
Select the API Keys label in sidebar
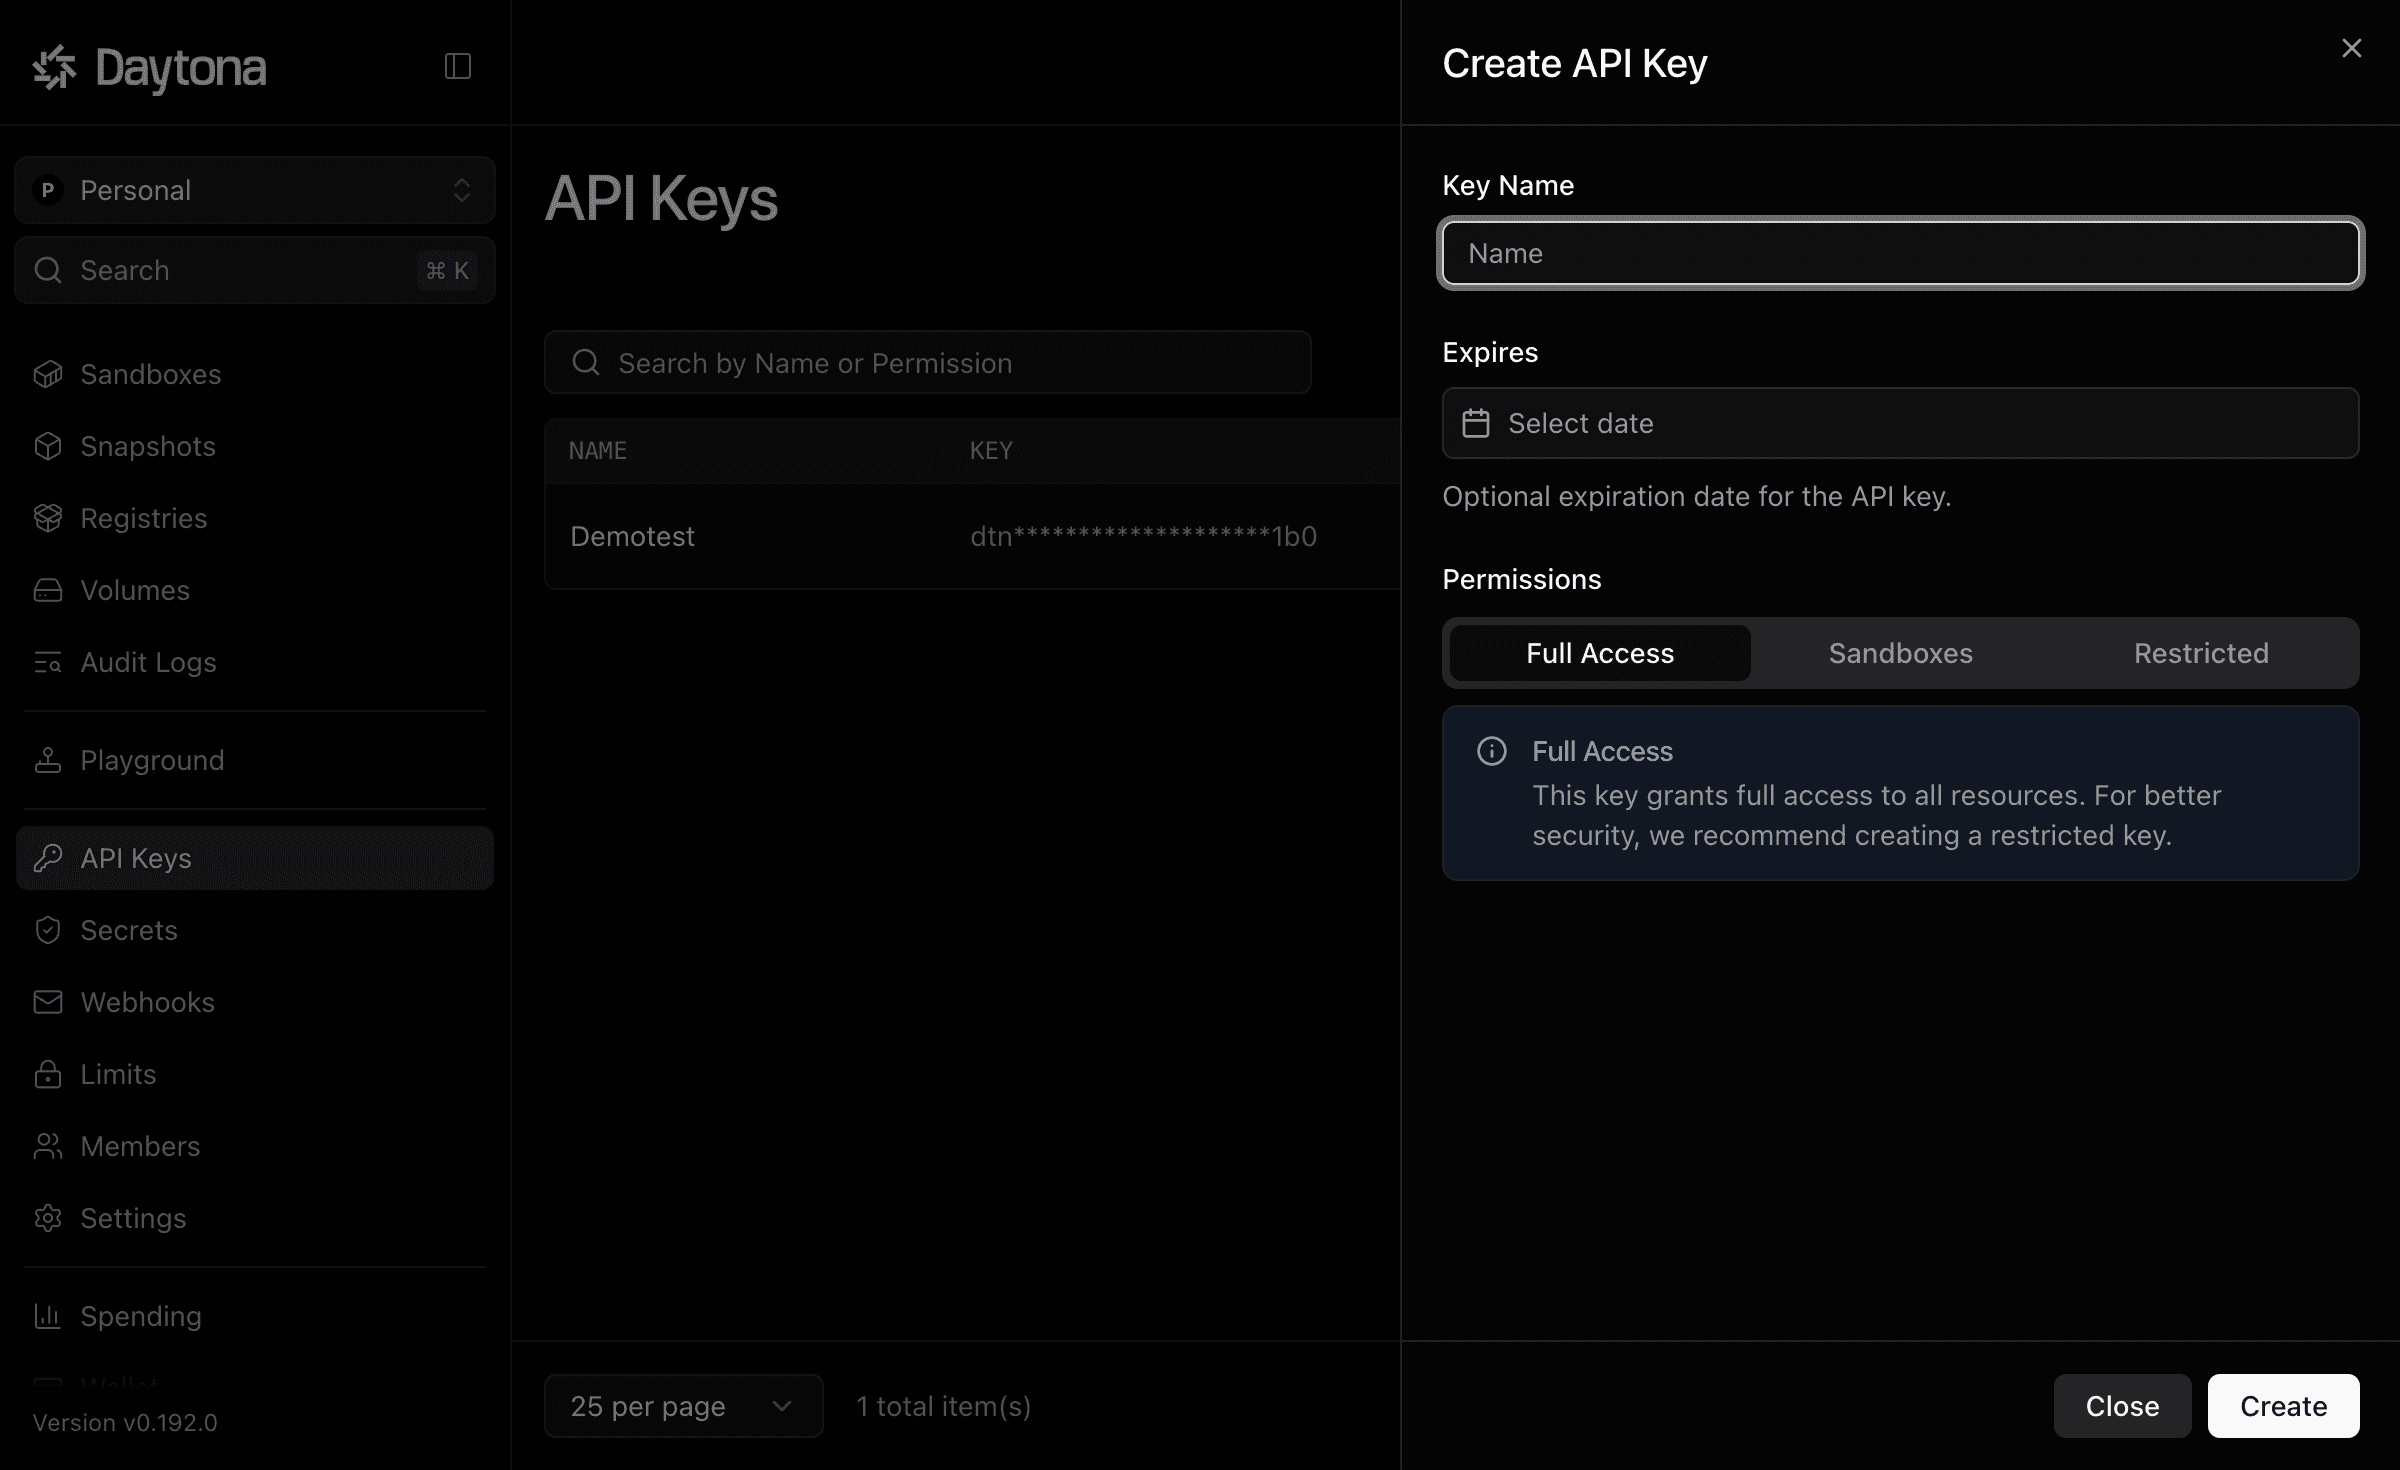tap(136, 858)
